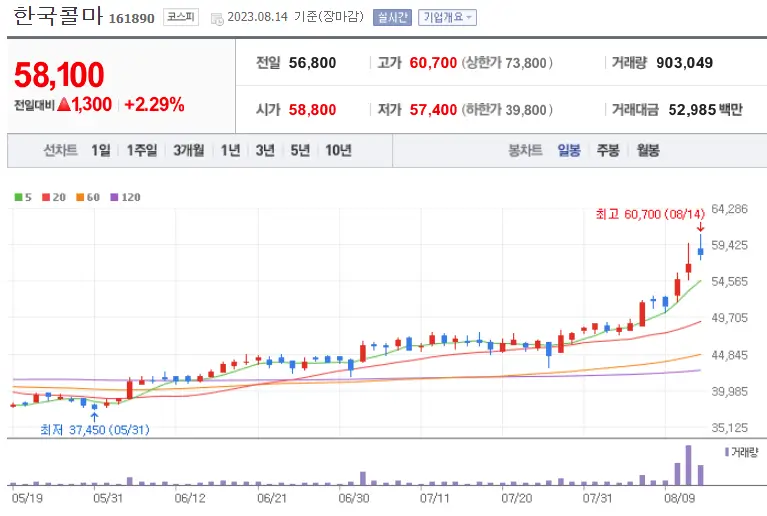
Task: Switch to the 1년 line chart
Action: (x=230, y=150)
